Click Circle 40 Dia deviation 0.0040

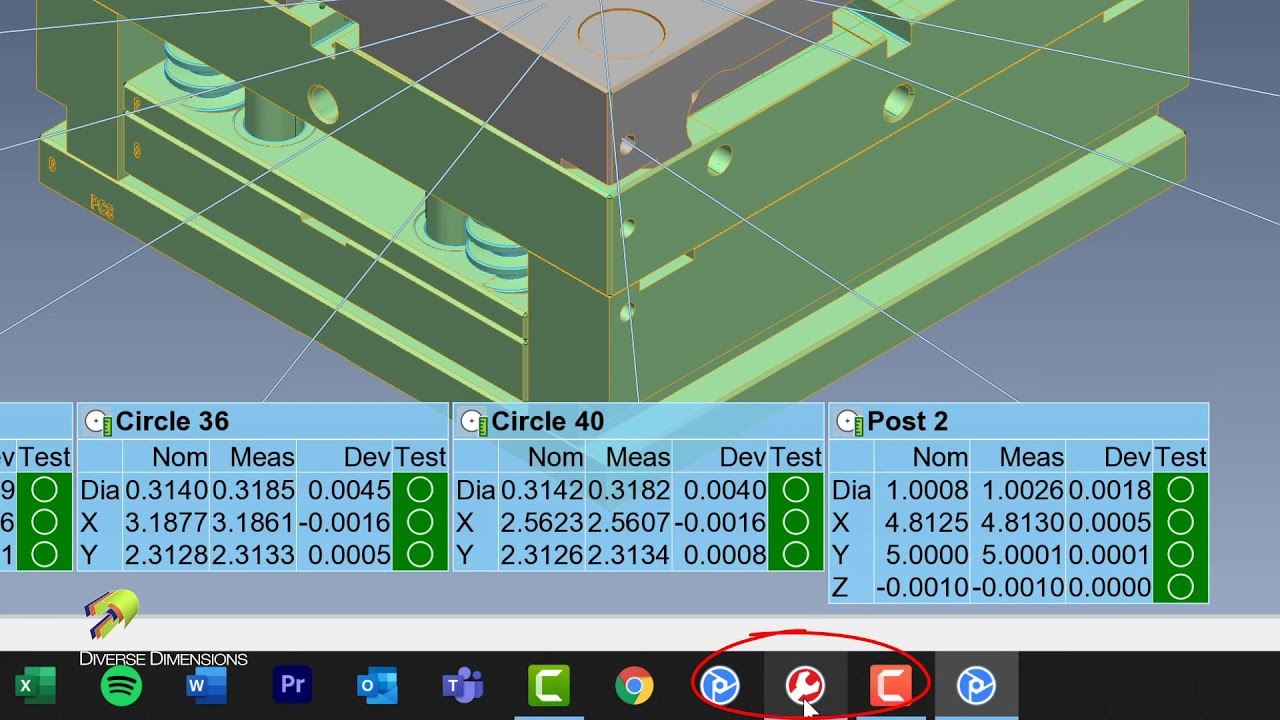pyautogui.click(x=725, y=490)
